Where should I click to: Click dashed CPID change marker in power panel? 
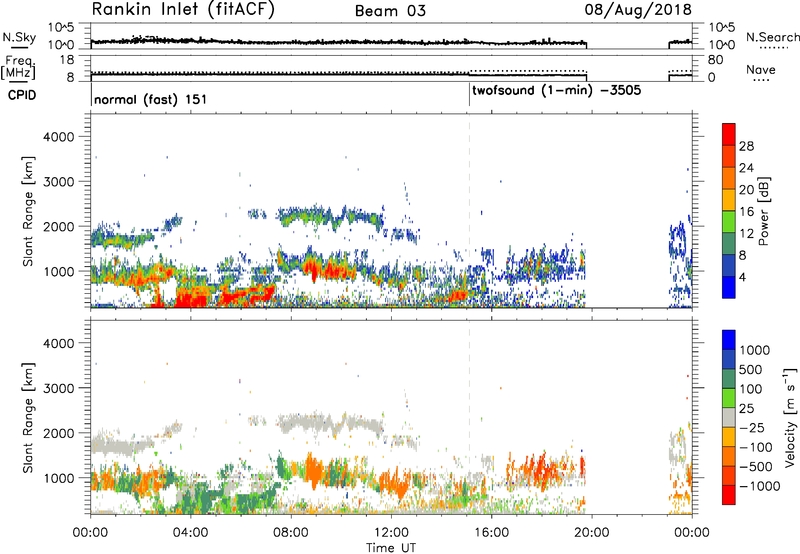469,211
